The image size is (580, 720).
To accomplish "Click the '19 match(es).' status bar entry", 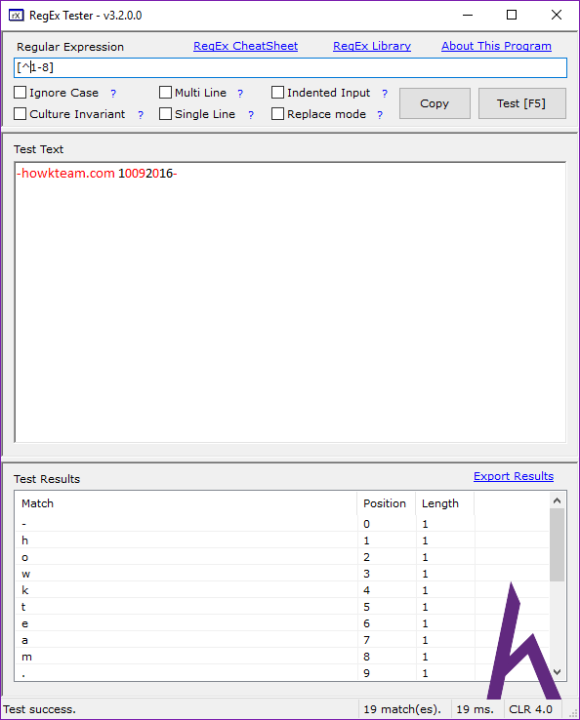I will click(404, 709).
